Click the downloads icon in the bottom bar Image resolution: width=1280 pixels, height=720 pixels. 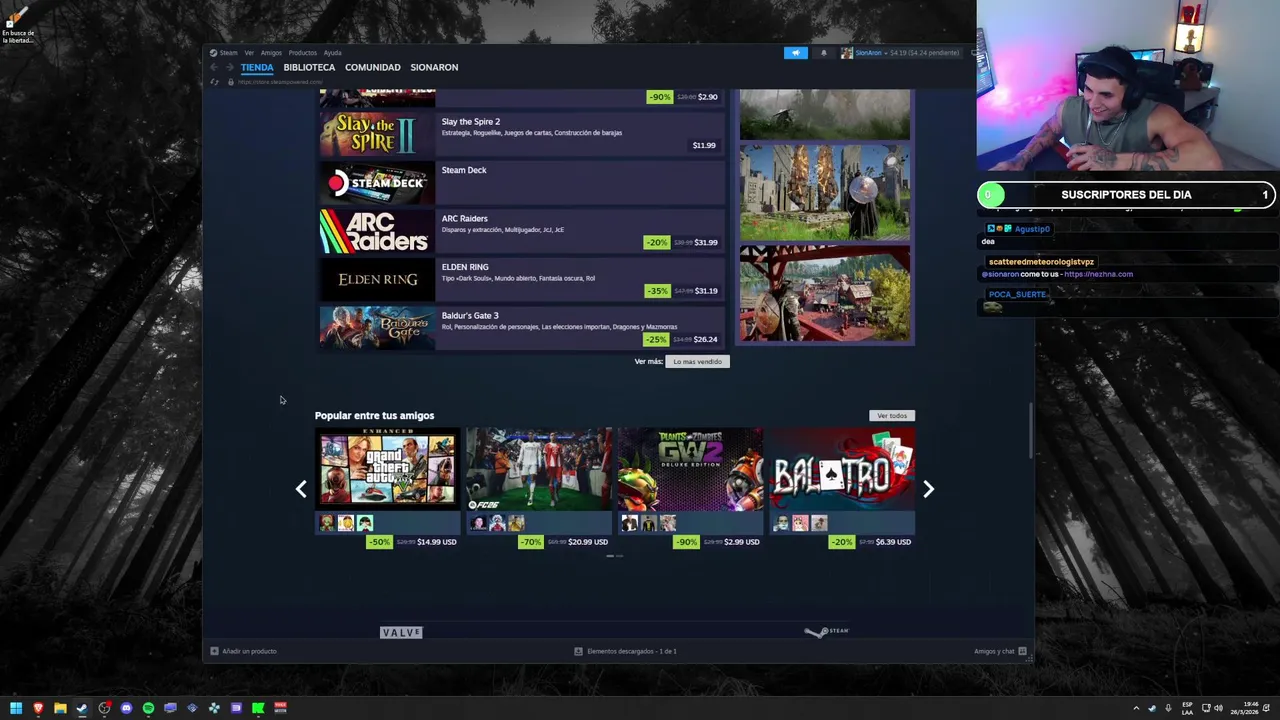pos(578,651)
